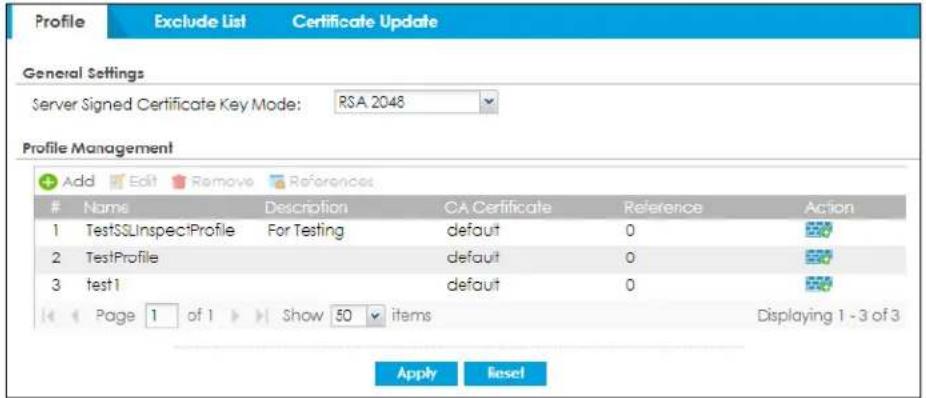Open References for selected profile

coord(322,181)
